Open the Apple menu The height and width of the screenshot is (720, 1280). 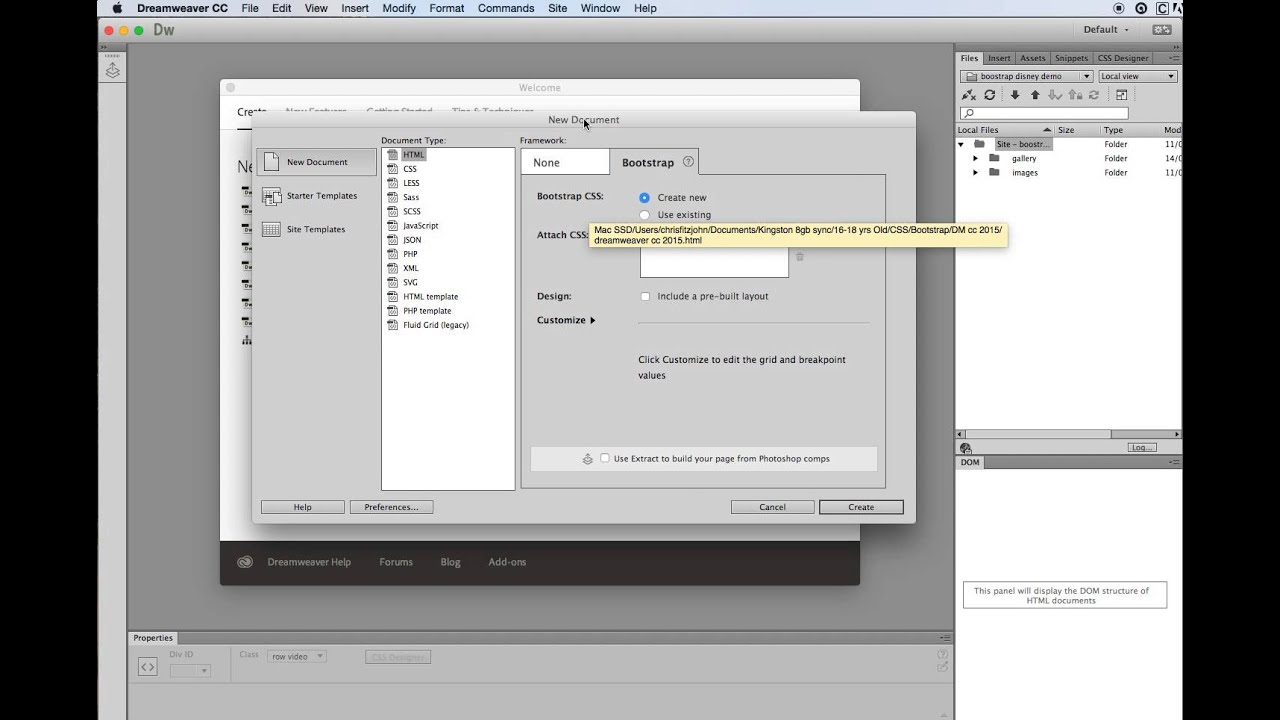click(117, 8)
